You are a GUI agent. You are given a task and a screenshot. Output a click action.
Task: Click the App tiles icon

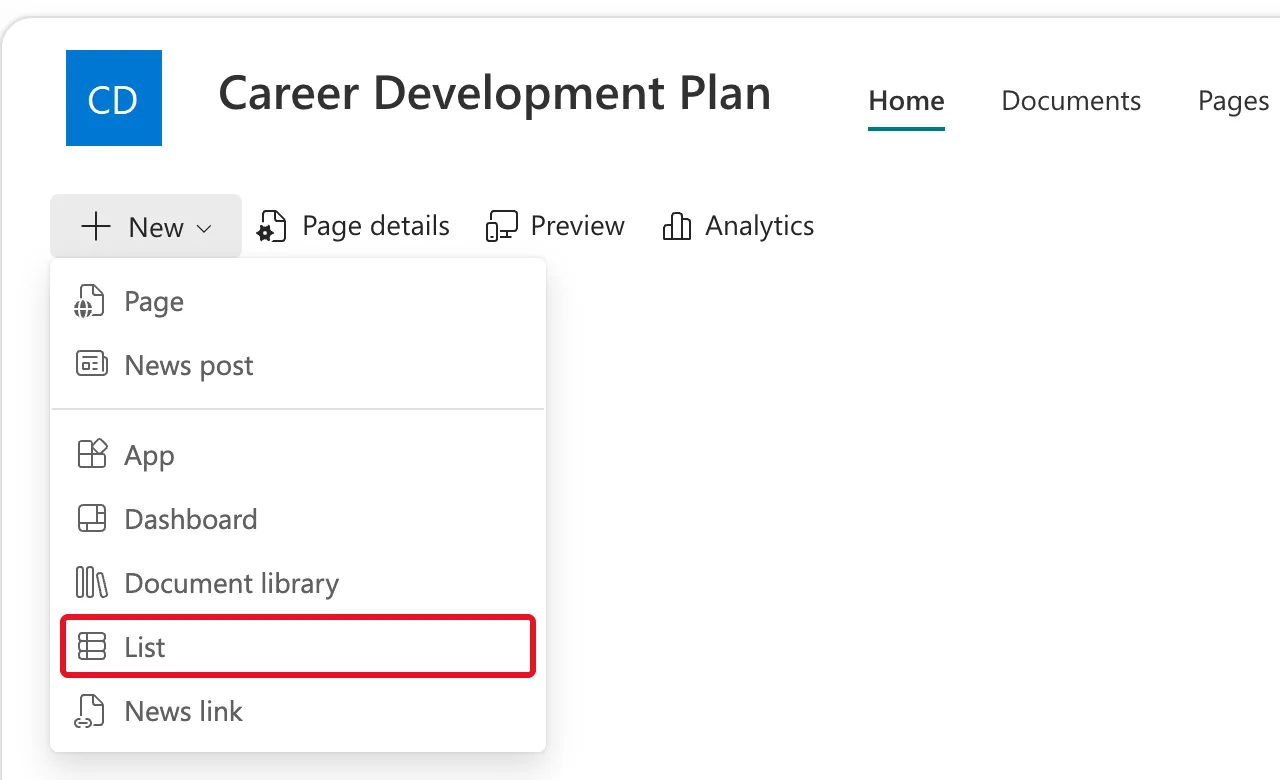click(x=92, y=454)
